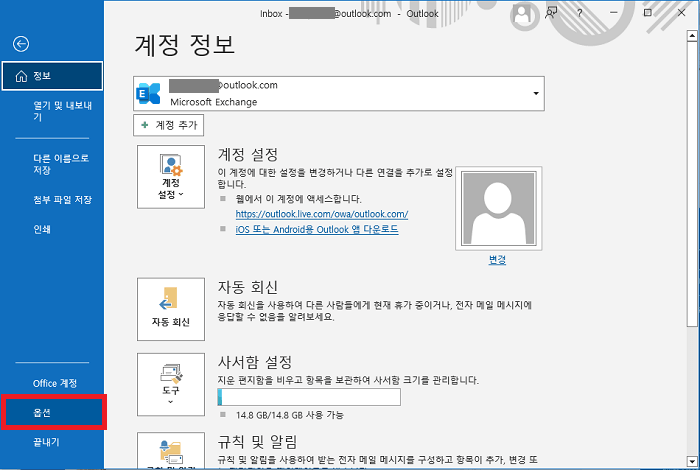The image size is (700, 470).
Task: Open the iOS 또는 Android용 Outlook download link
Action: coord(317,229)
